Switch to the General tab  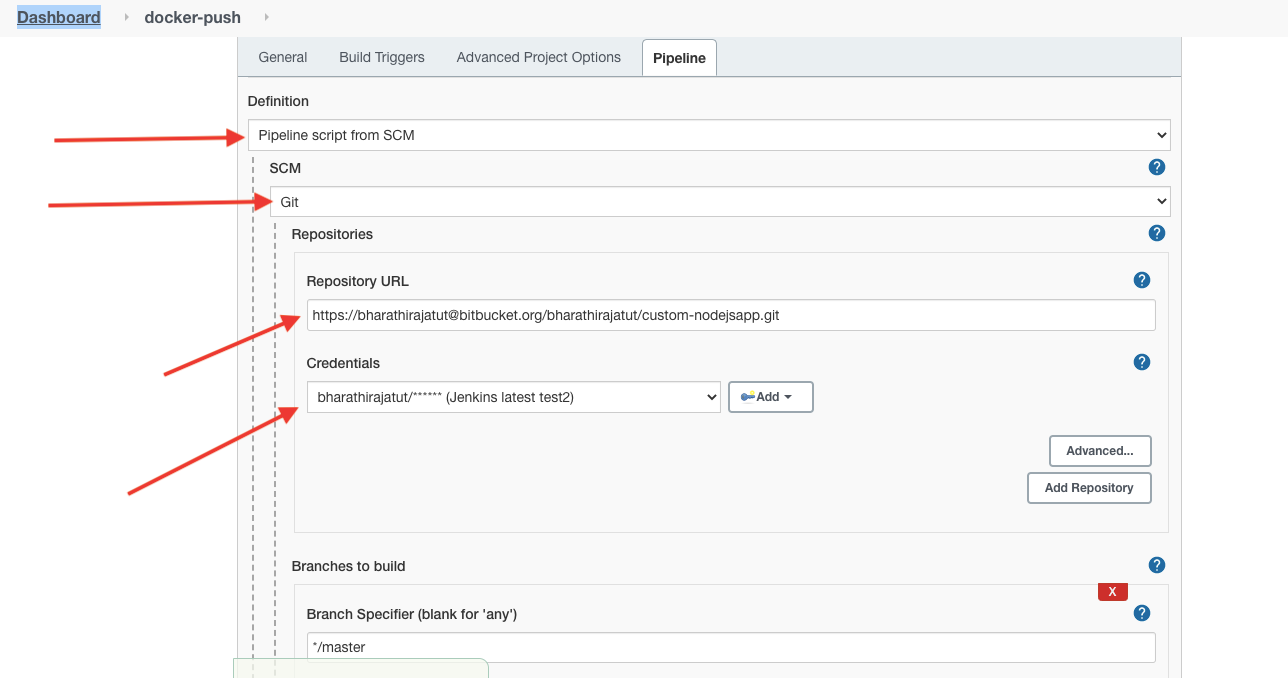(x=283, y=57)
